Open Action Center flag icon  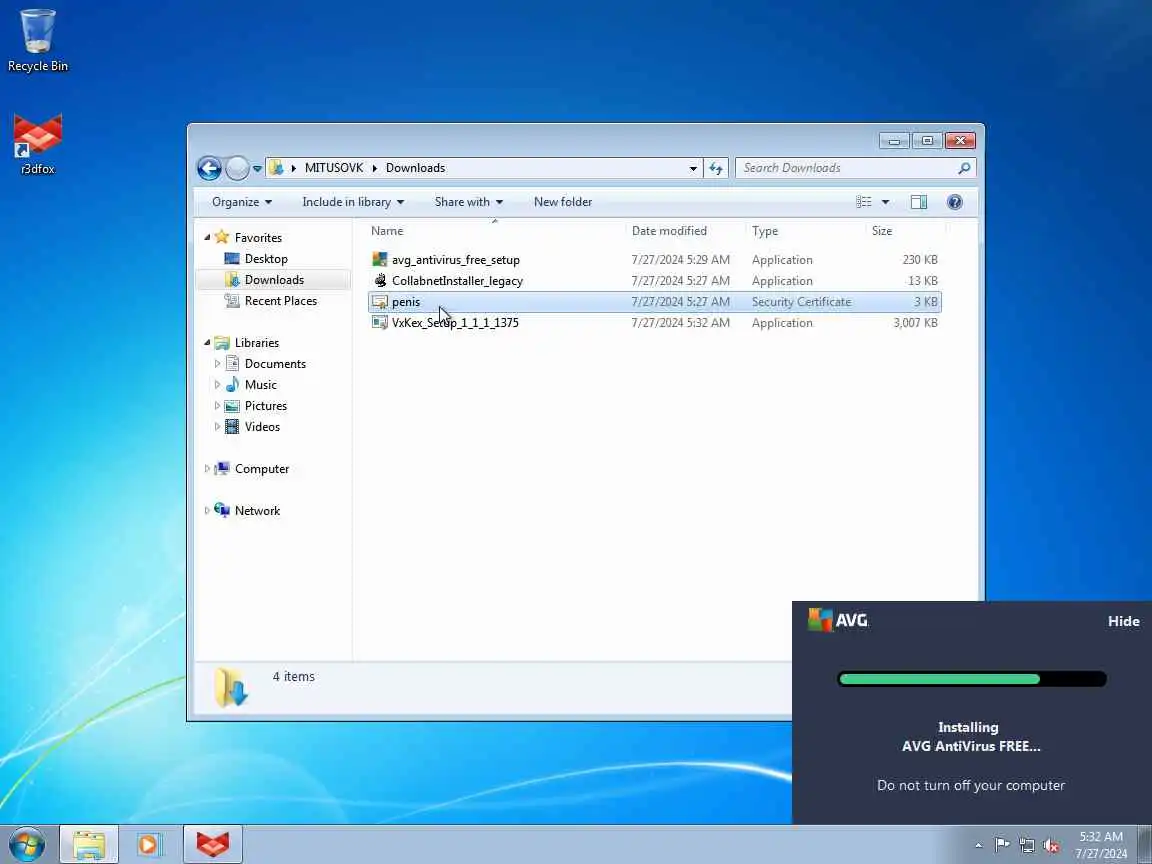[x=1001, y=846]
